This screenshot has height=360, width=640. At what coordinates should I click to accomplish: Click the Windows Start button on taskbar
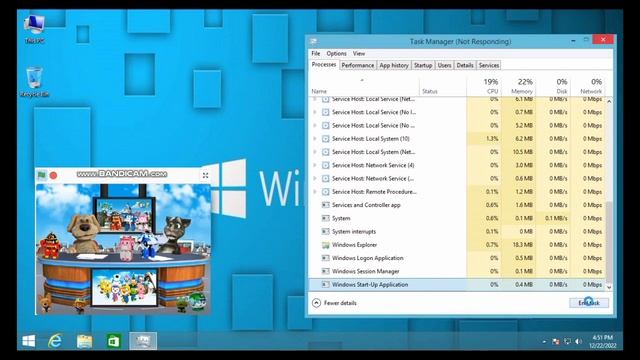[x=29, y=341]
